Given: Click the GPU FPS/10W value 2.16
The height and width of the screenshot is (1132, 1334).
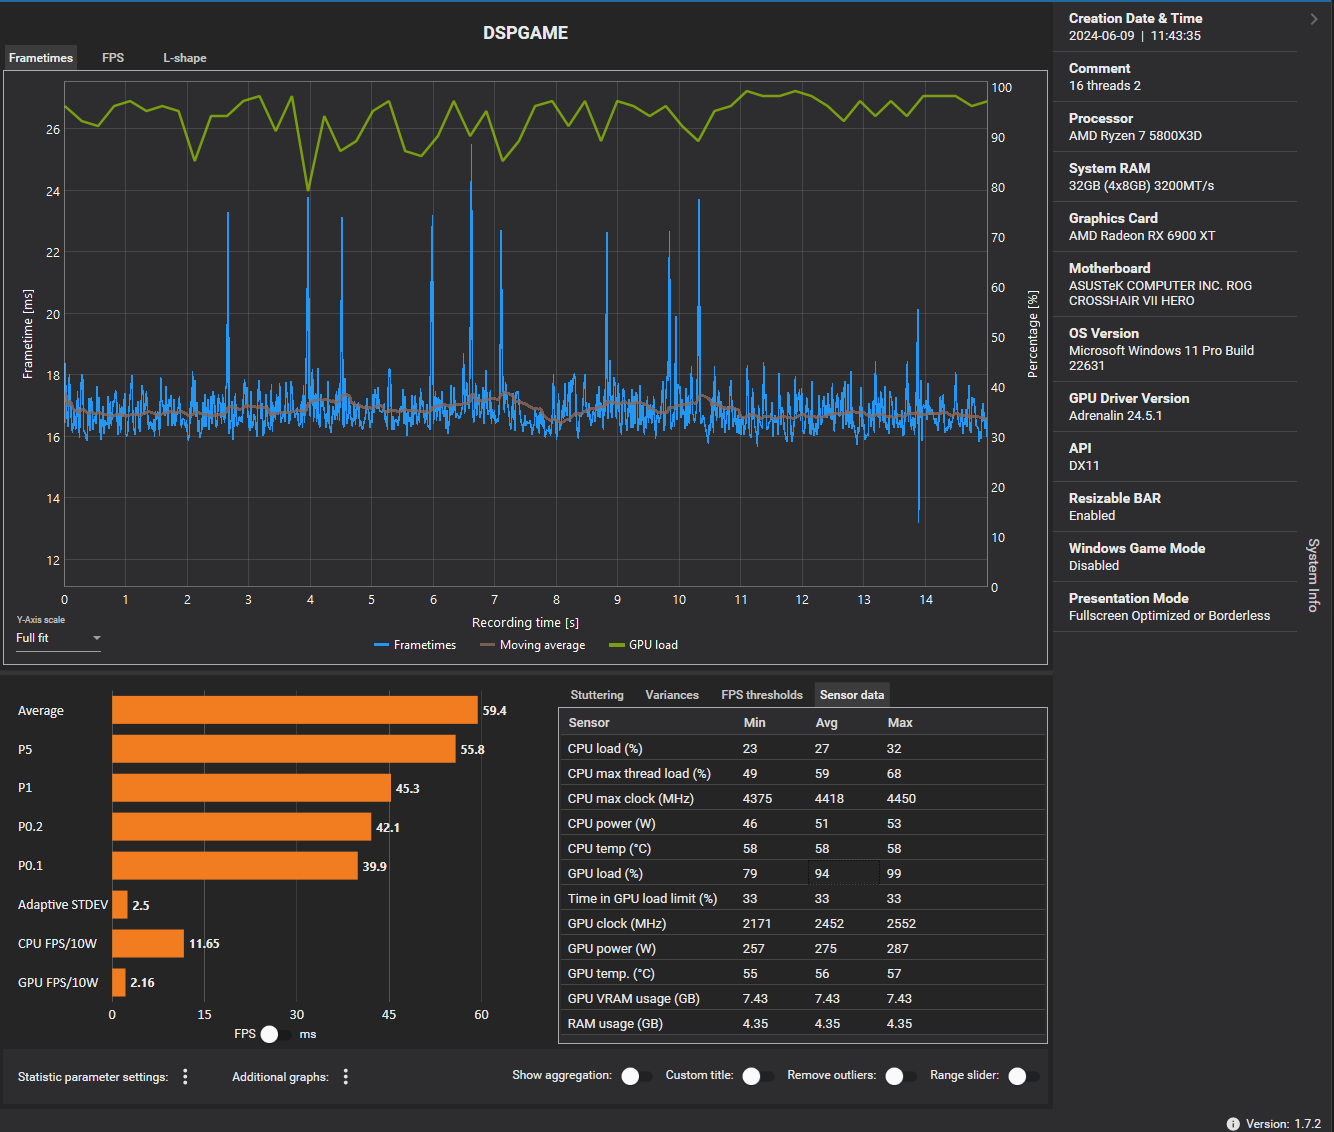Looking at the screenshot, I should (x=142, y=983).
